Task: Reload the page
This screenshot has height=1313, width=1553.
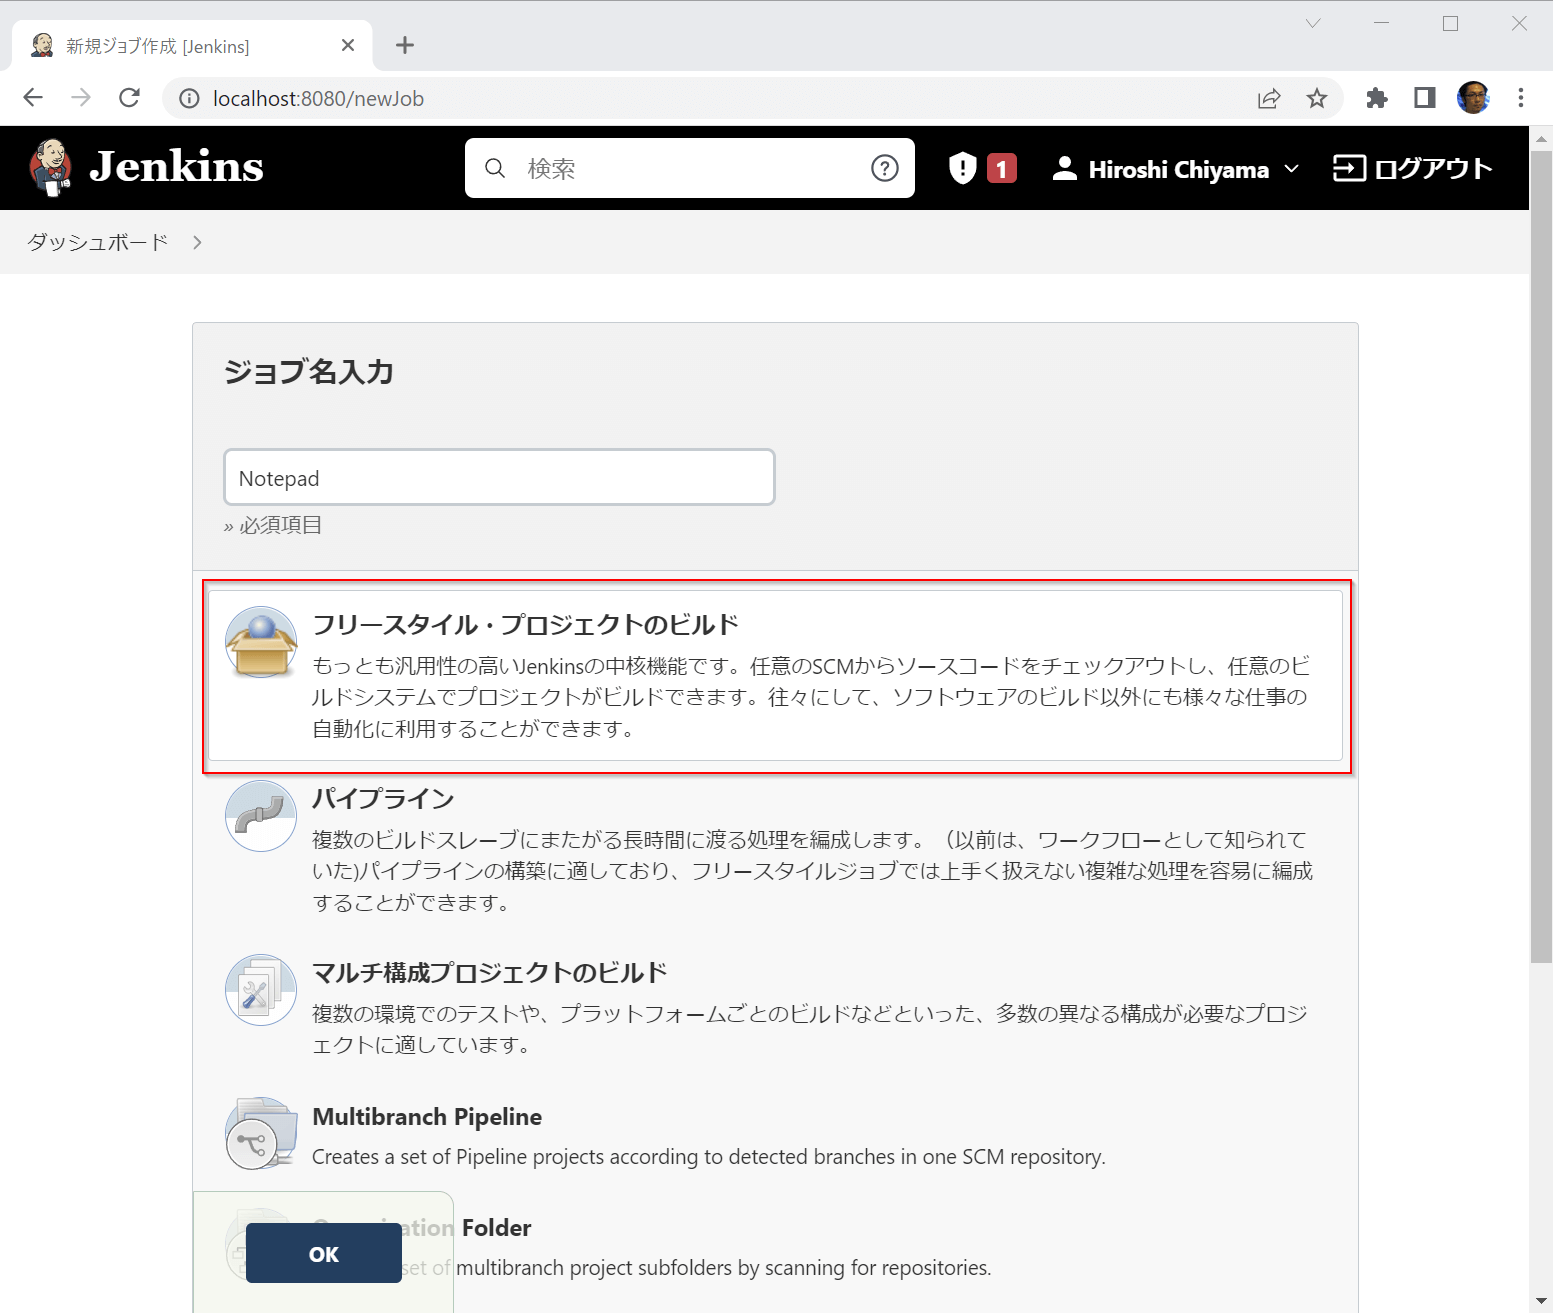Action: point(129,98)
